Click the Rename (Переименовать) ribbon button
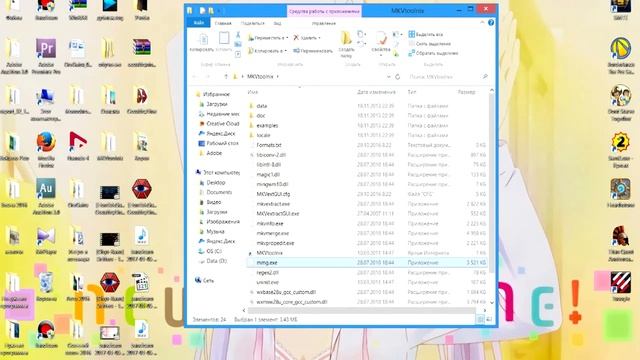The width and height of the screenshot is (640, 360). [x=313, y=51]
